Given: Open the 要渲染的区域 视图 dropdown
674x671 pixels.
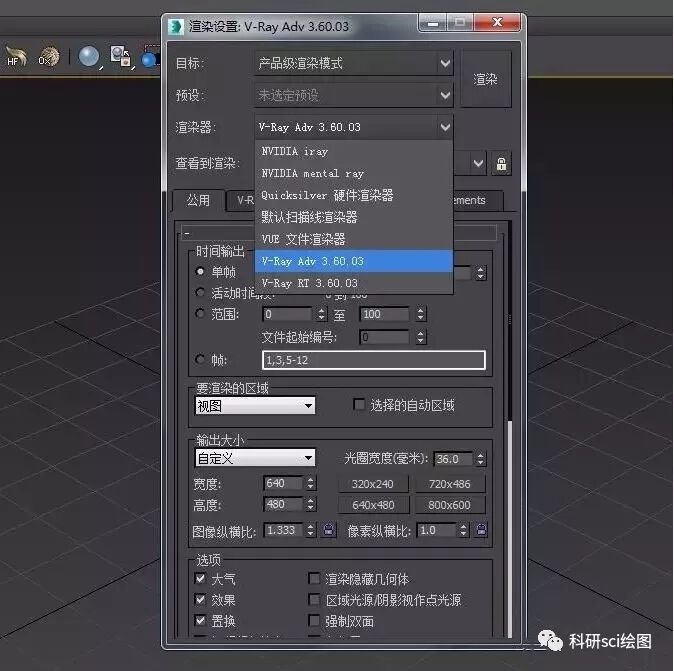Looking at the screenshot, I should 255,405.
